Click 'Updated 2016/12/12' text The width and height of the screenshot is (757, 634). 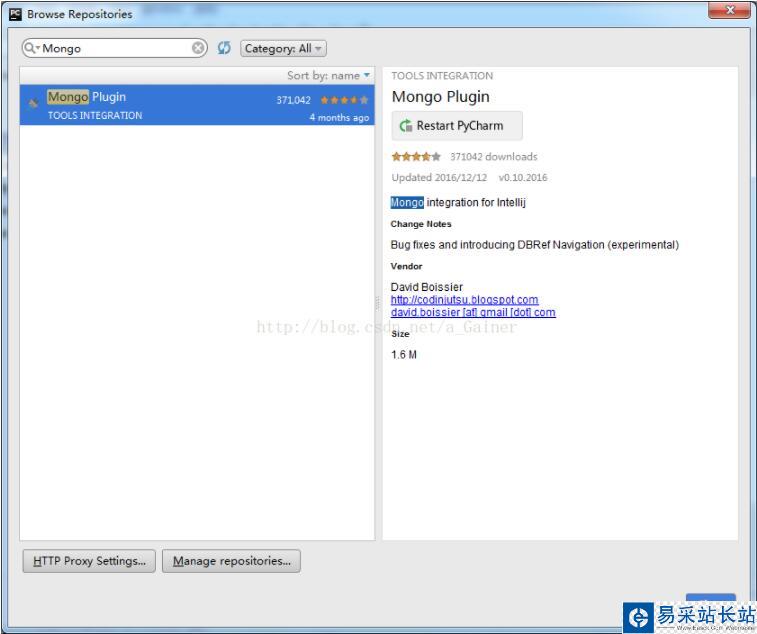[439, 177]
